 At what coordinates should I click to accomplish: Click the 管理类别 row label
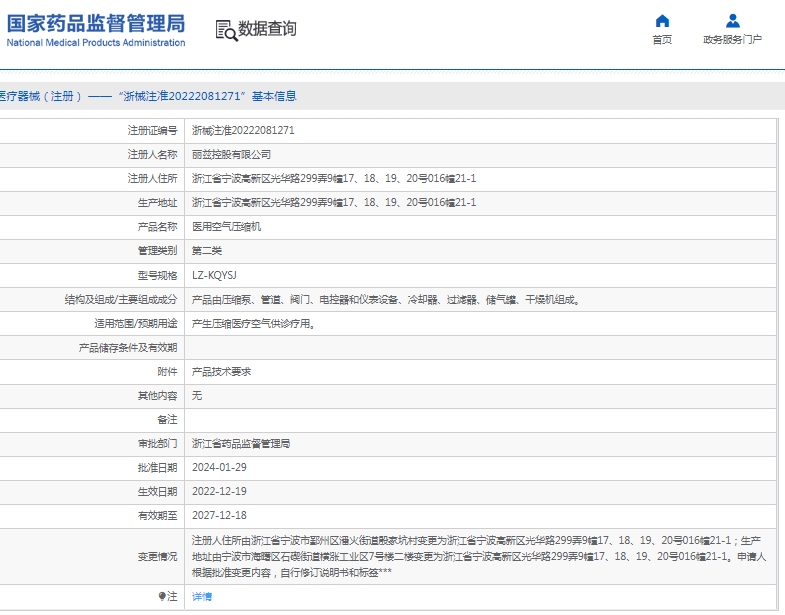pos(157,250)
